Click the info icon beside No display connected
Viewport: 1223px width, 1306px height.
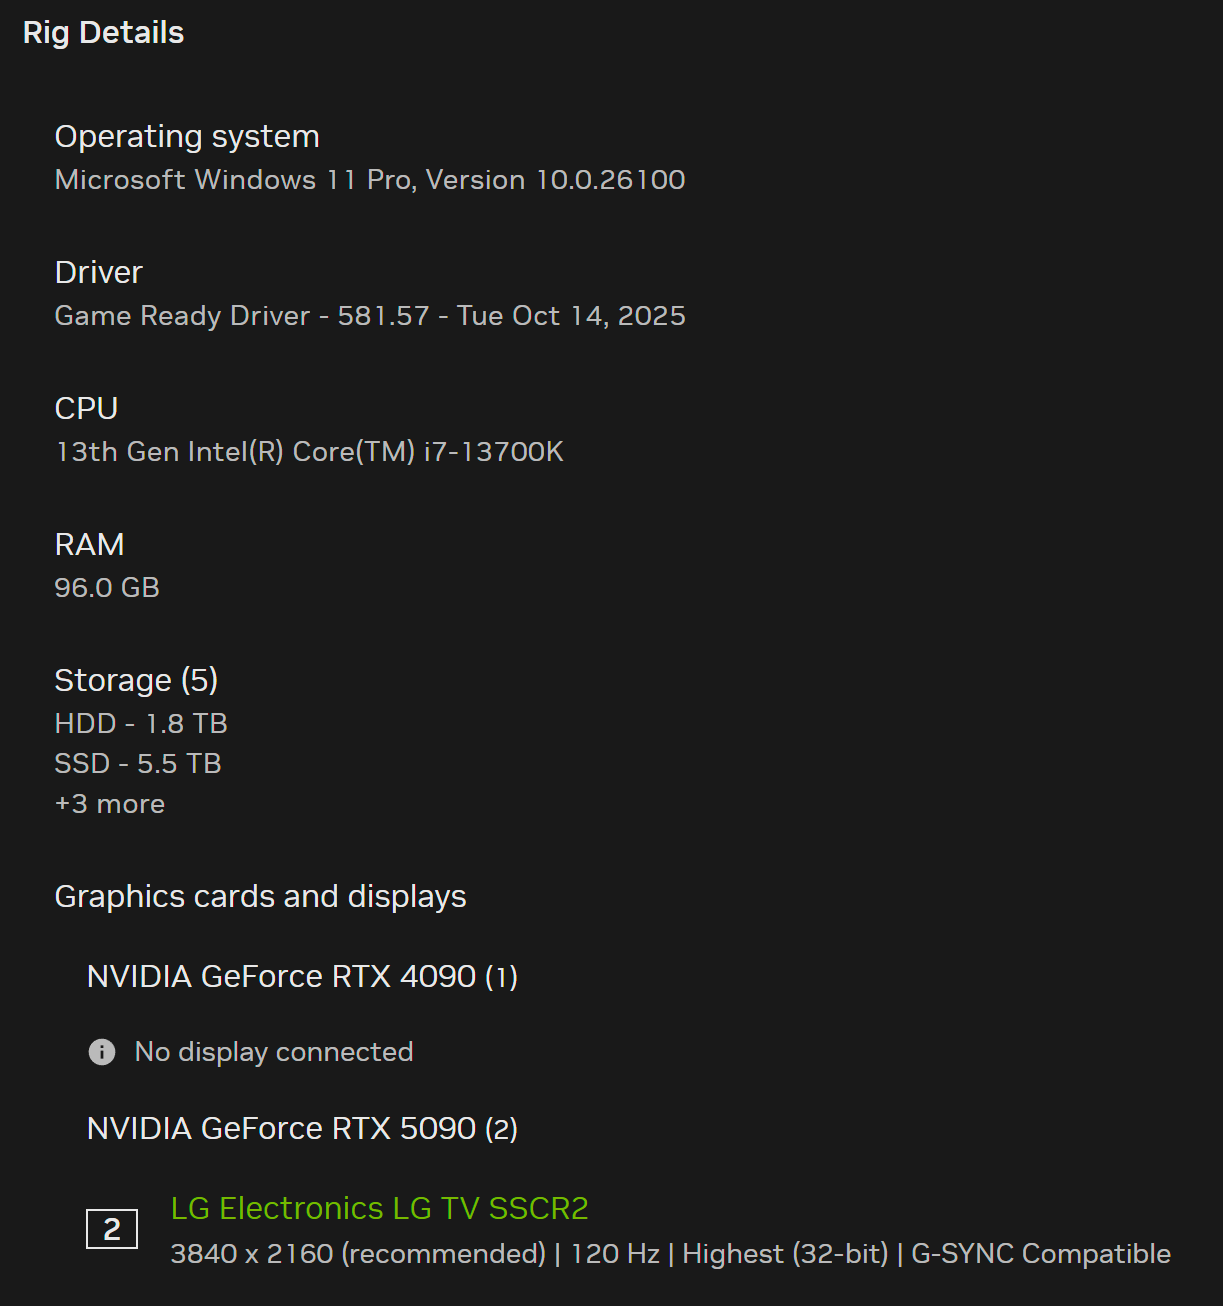(x=102, y=1052)
